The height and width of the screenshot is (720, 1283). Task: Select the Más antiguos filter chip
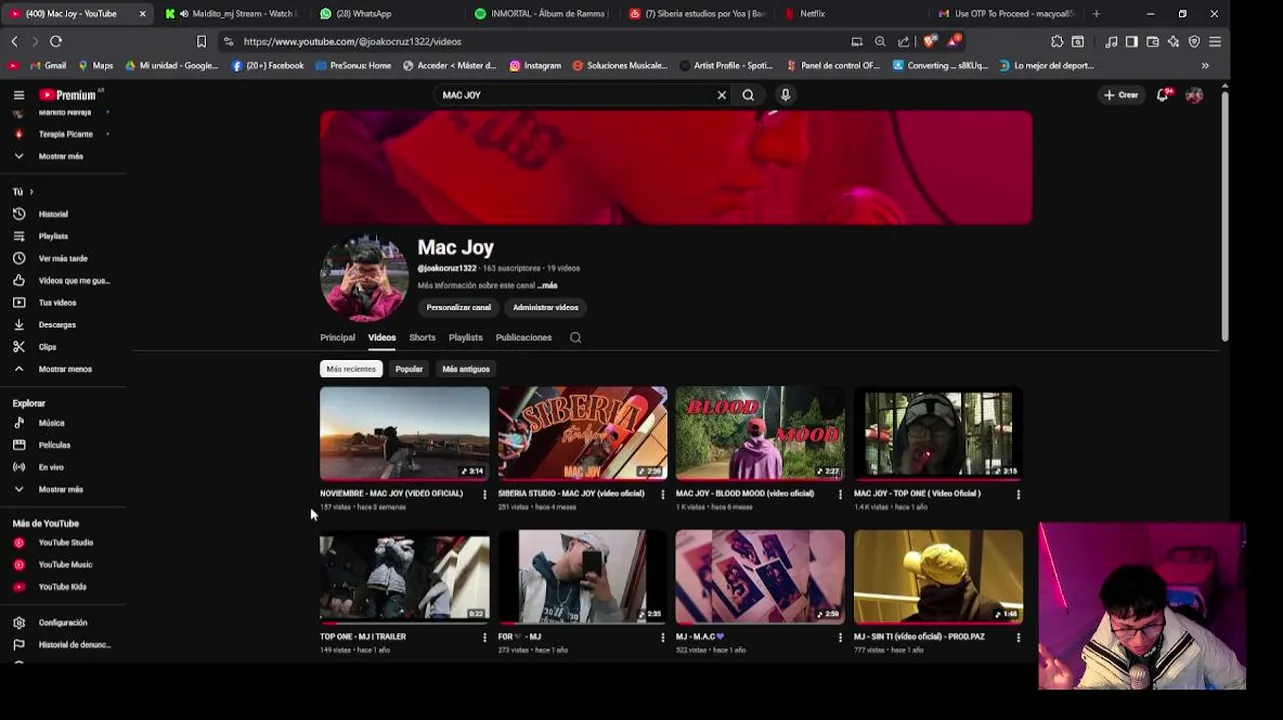(x=466, y=369)
